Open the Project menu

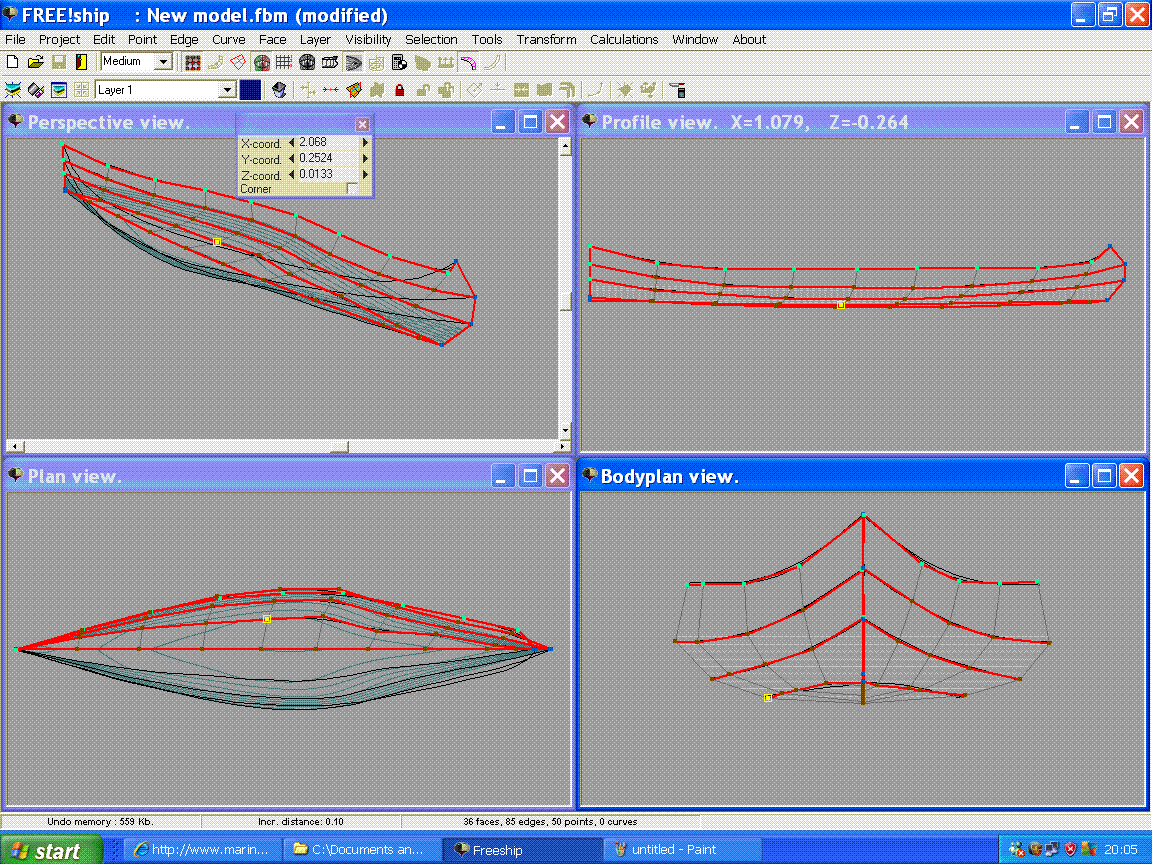(60, 40)
